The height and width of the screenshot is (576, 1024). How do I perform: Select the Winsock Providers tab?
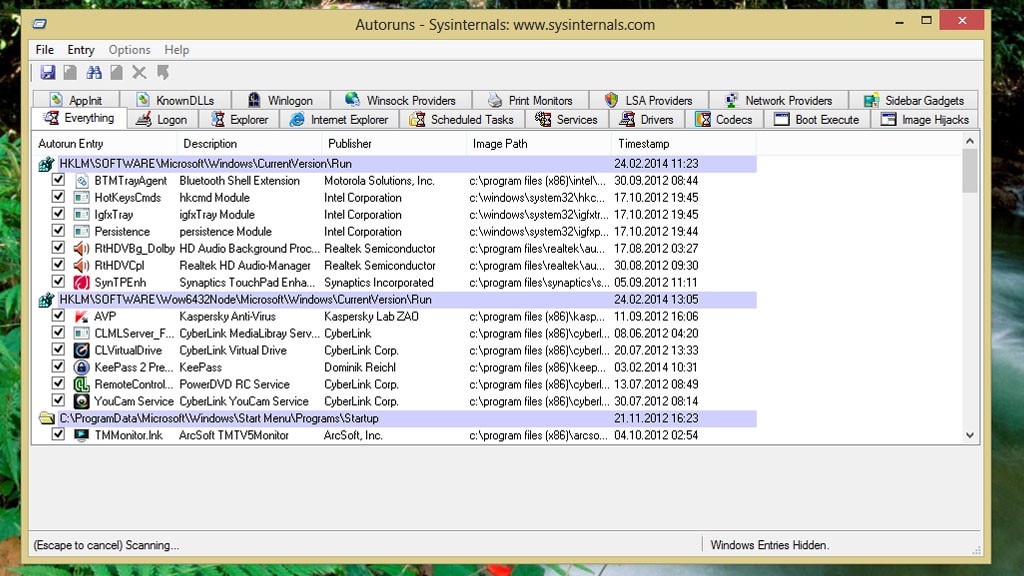coord(400,101)
